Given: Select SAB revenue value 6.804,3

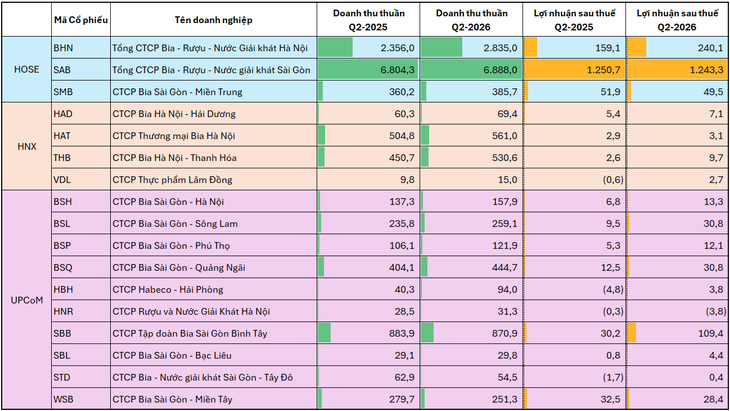Looking at the screenshot, I should click(397, 70).
